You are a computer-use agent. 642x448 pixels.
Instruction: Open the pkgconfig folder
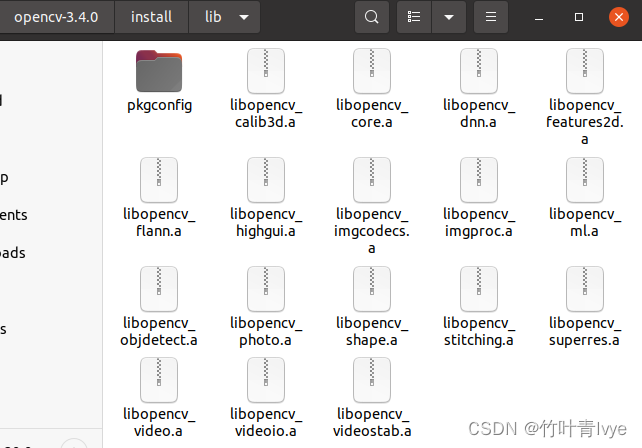tap(159, 71)
